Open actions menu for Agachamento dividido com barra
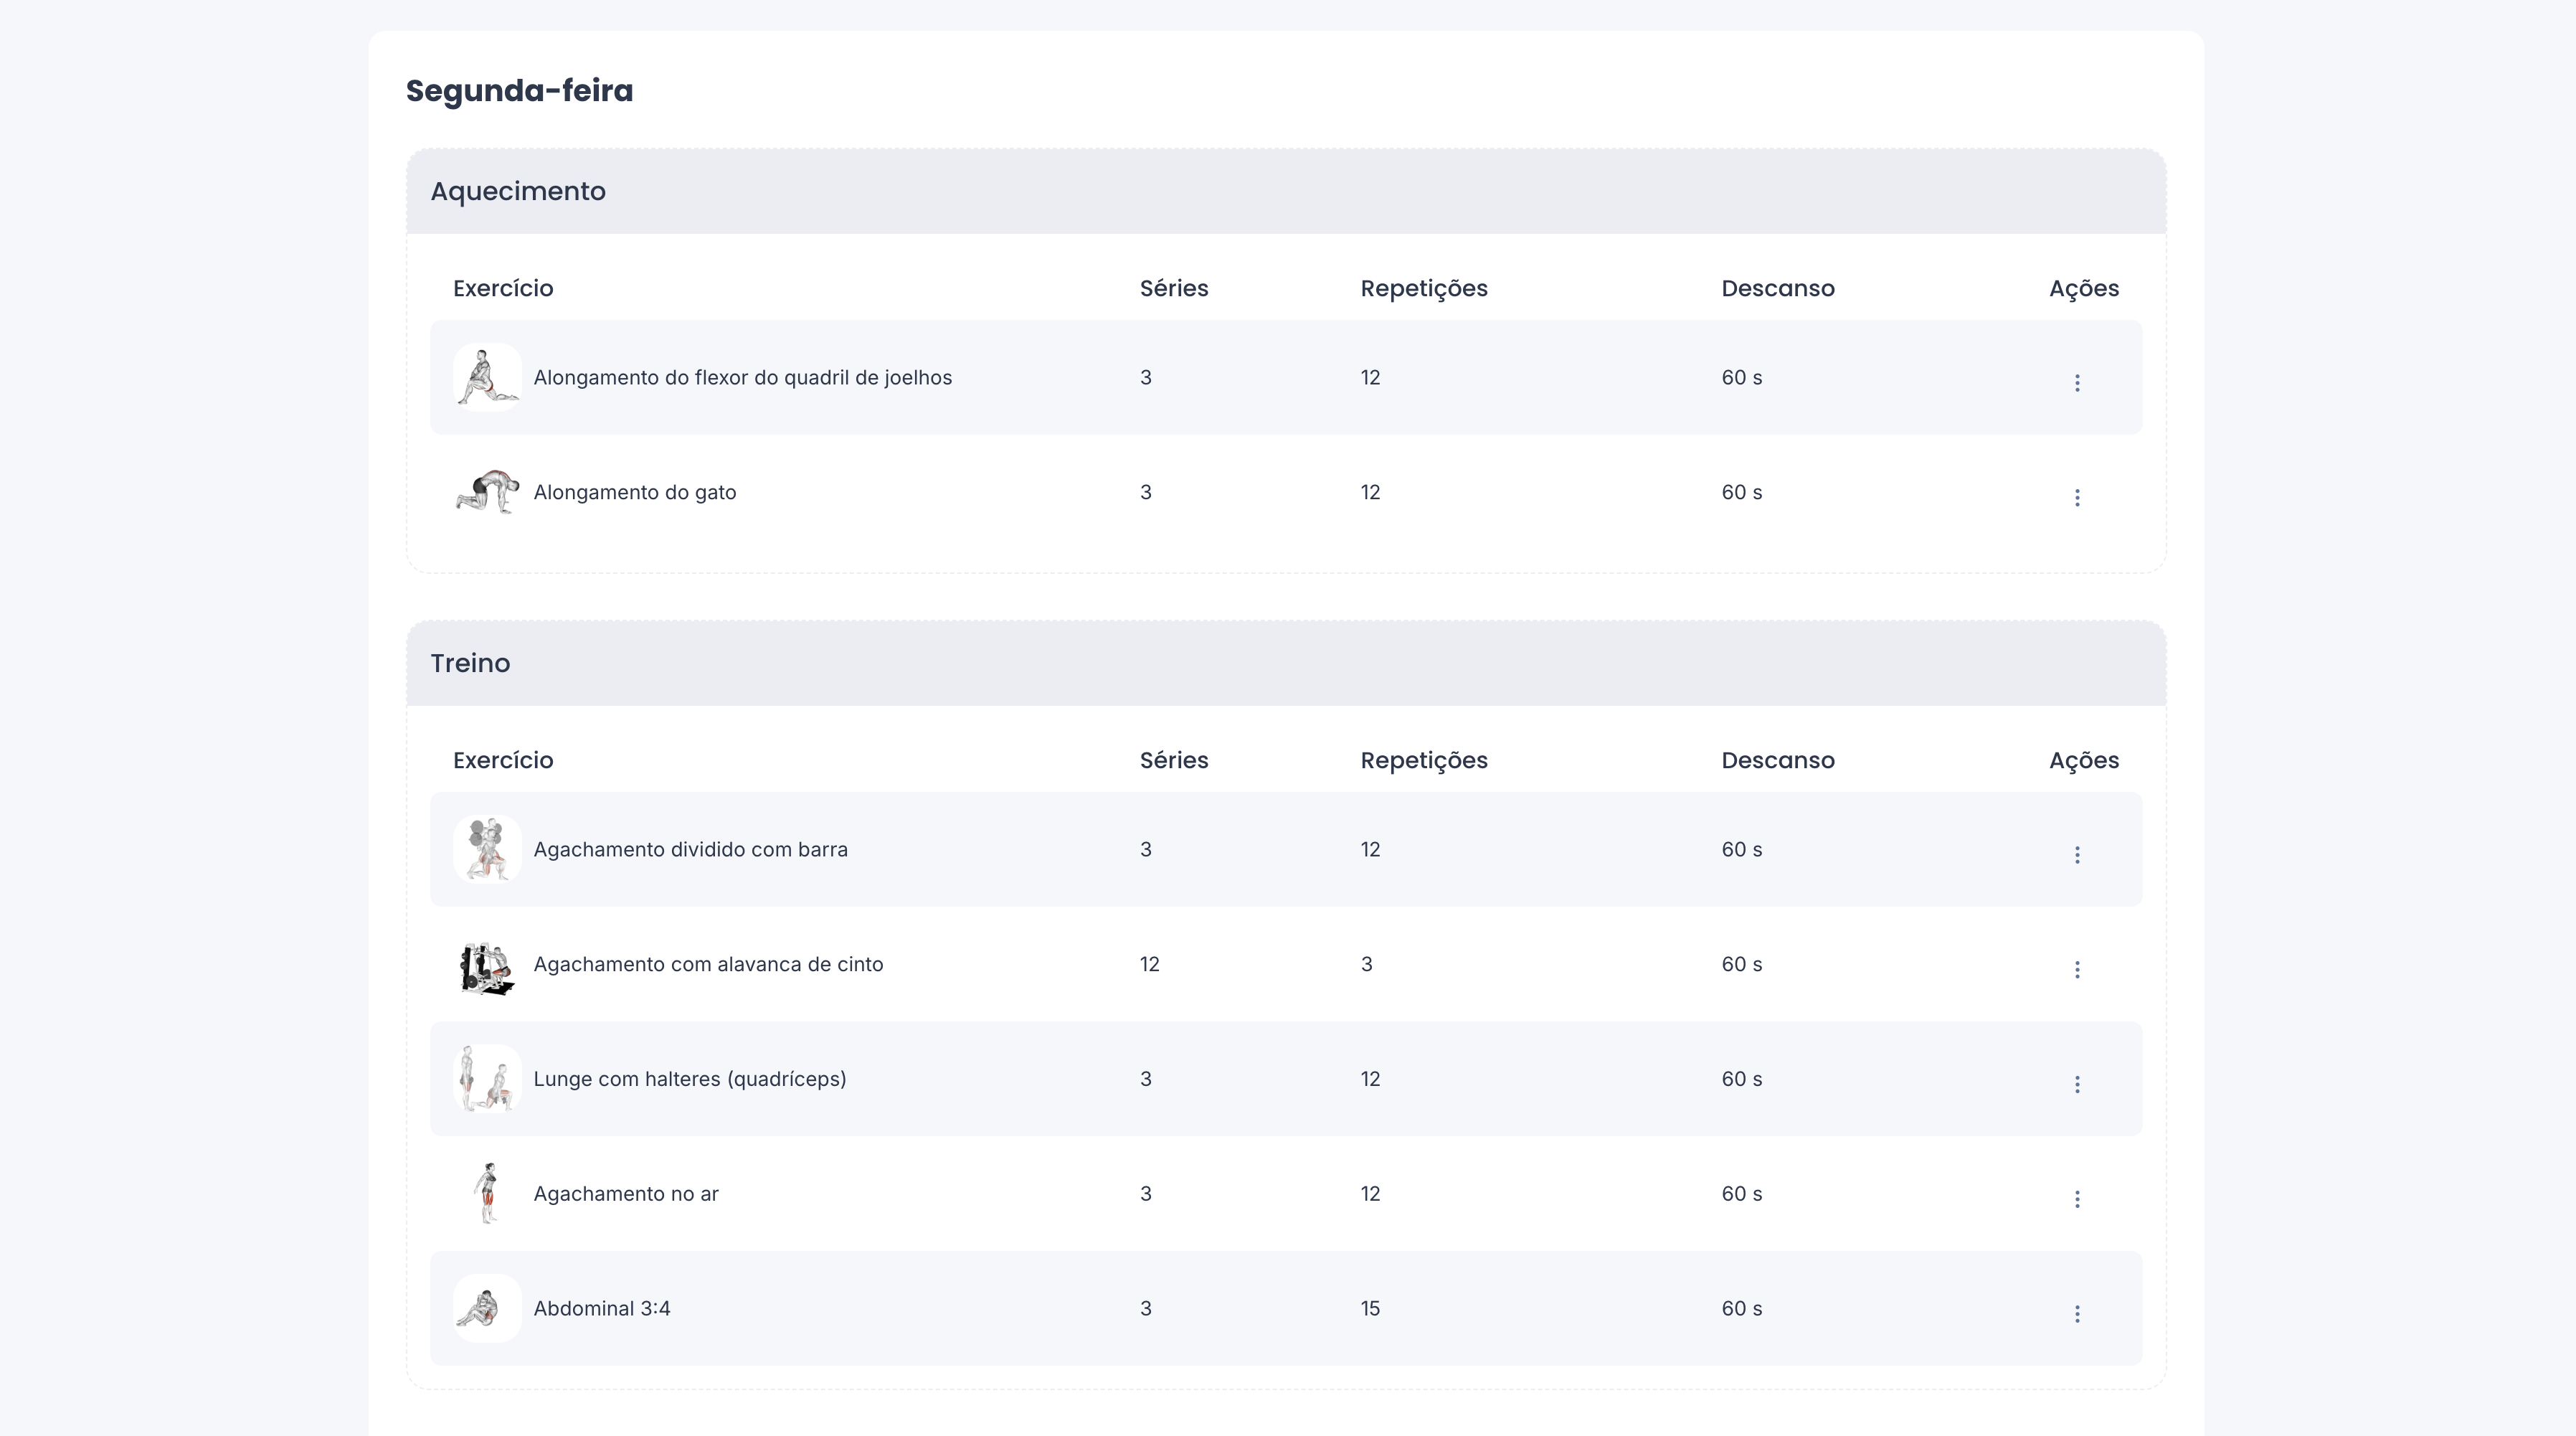The height and width of the screenshot is (1436, 2576). (2078, 855)
